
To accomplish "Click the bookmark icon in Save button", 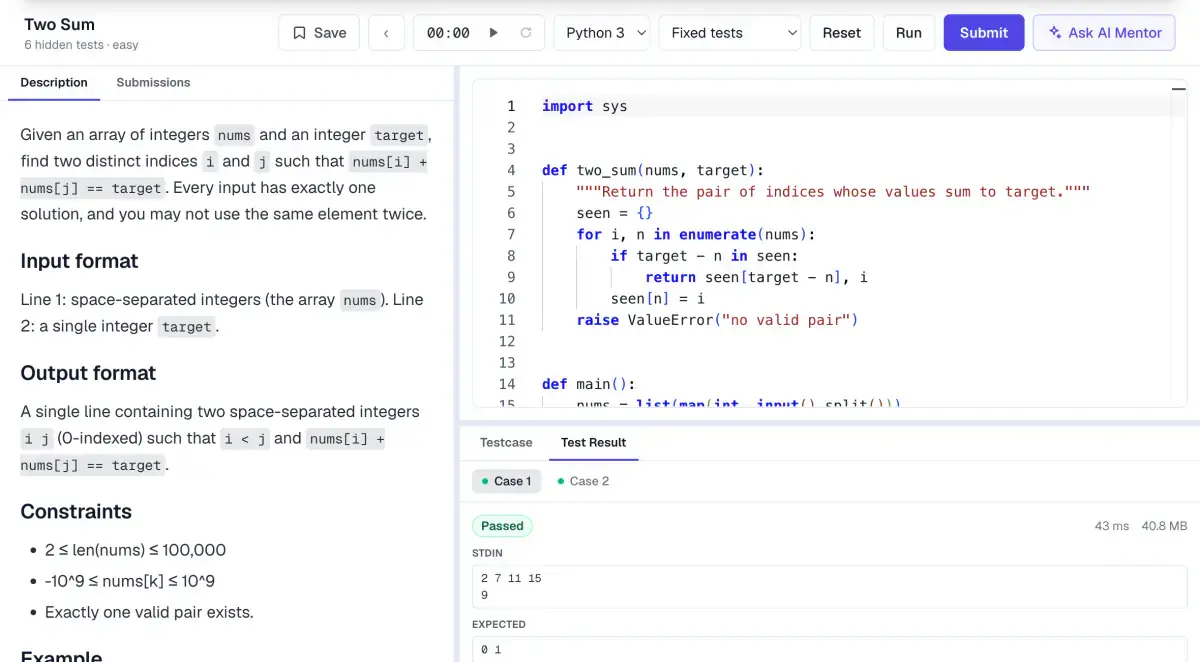I will point(299,33).
